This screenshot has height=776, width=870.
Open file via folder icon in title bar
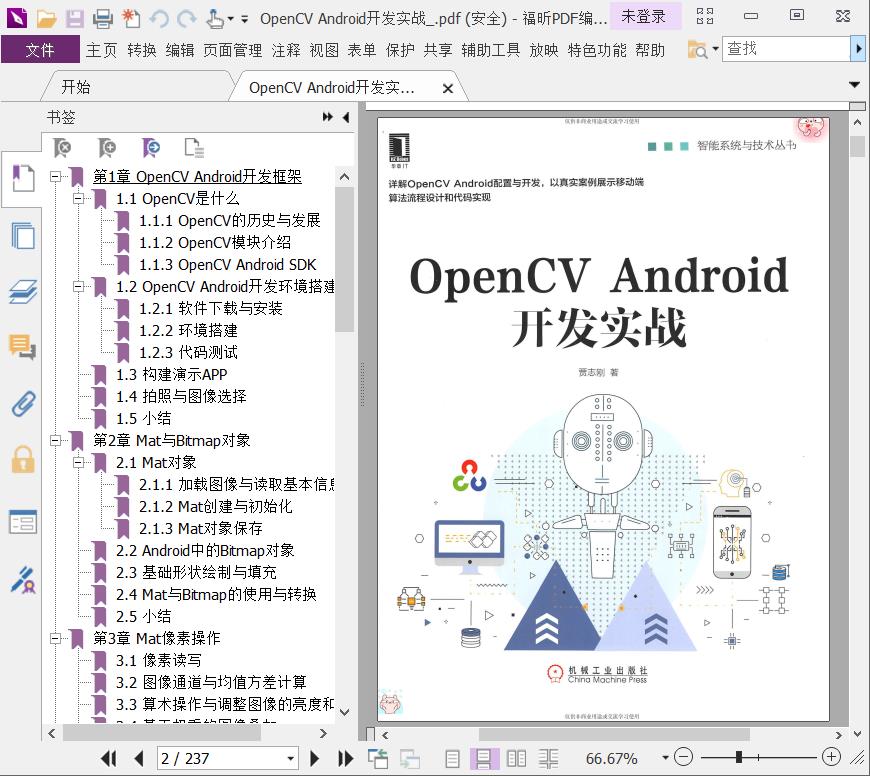[x=46, y=18]
